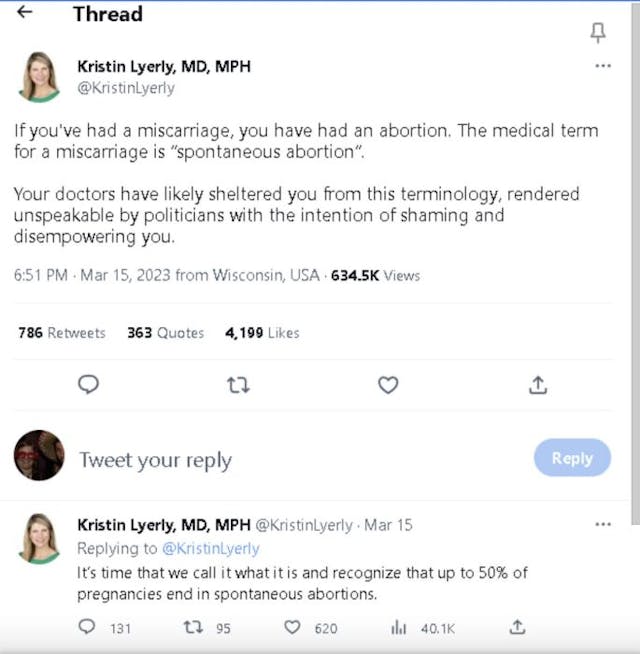Open the 363 Quotes list
This screenshot has width=640, height=654.
click(165, 333)
